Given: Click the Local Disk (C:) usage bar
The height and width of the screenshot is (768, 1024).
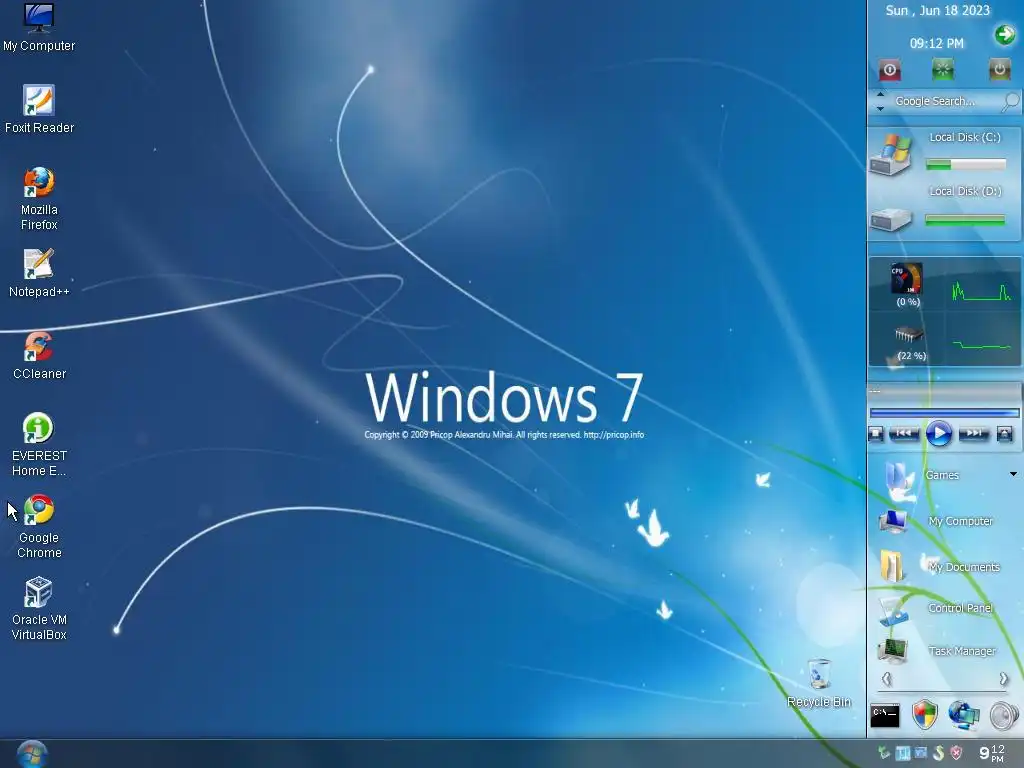Looking at the screenshot, I should [x=965, y=165].
